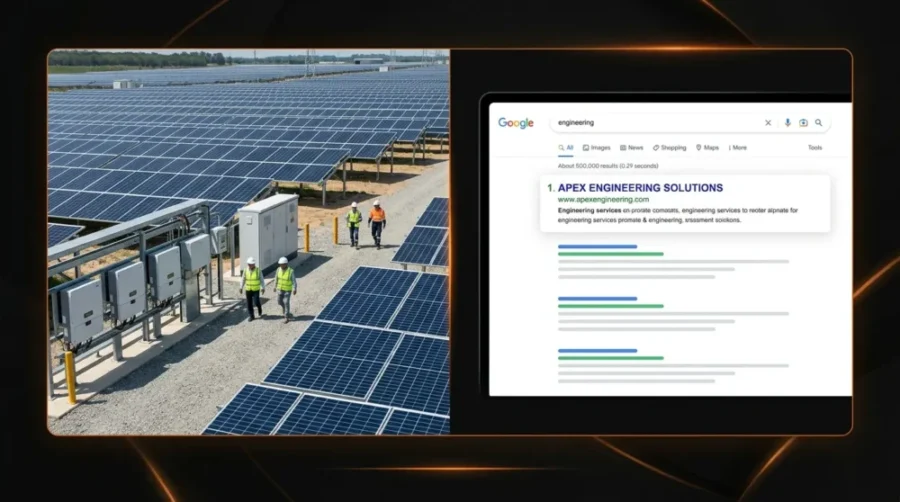The height and width of the screenshot is (502, 900).
Task: Switch to the Maps tab
Action: click(708, 148)
